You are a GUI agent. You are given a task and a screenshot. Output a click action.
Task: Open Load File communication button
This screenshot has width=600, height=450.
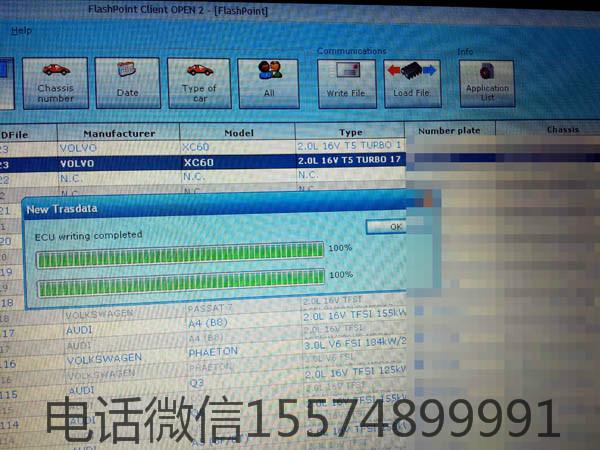click(x=412, y=84)
